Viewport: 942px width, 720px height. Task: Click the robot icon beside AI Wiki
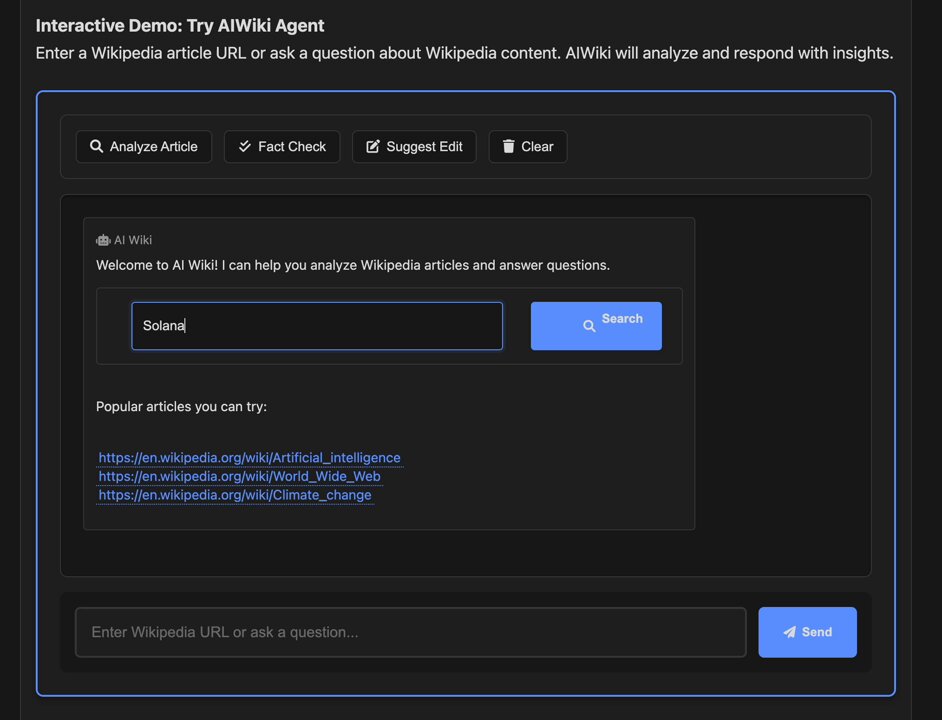pyautogui.click(x=103, y=240)
